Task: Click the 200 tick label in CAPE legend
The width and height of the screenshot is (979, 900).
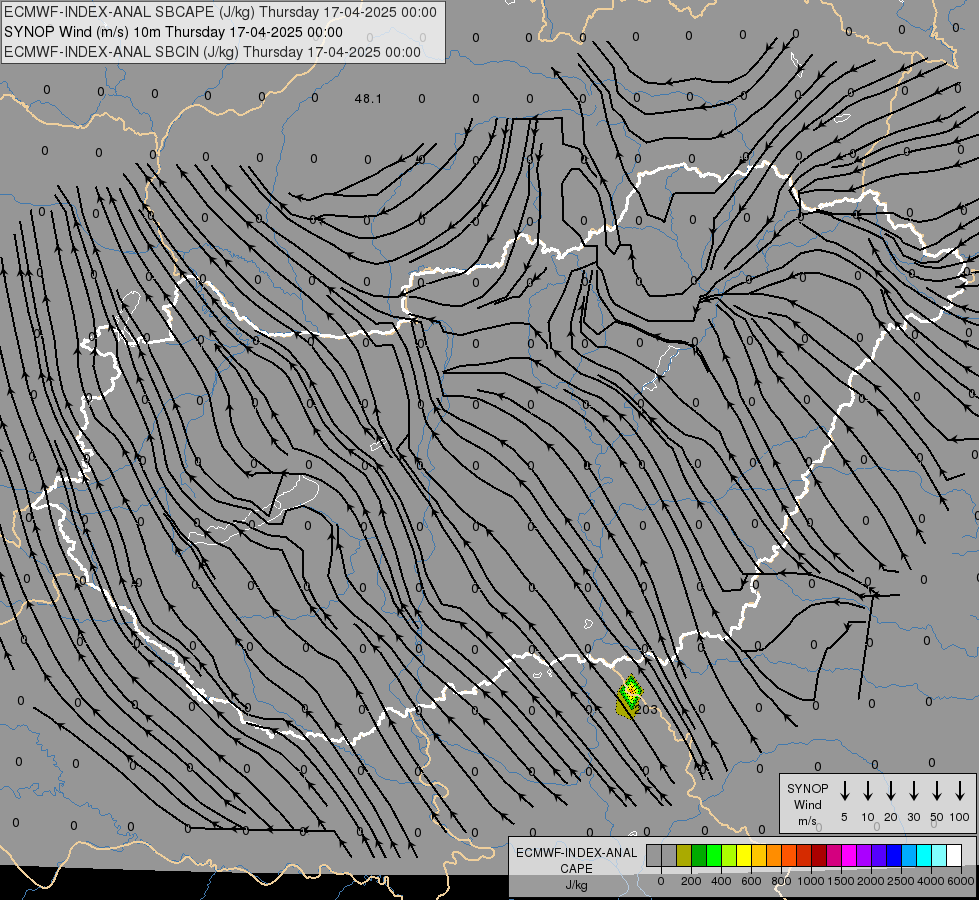Action: click(691, 881)
